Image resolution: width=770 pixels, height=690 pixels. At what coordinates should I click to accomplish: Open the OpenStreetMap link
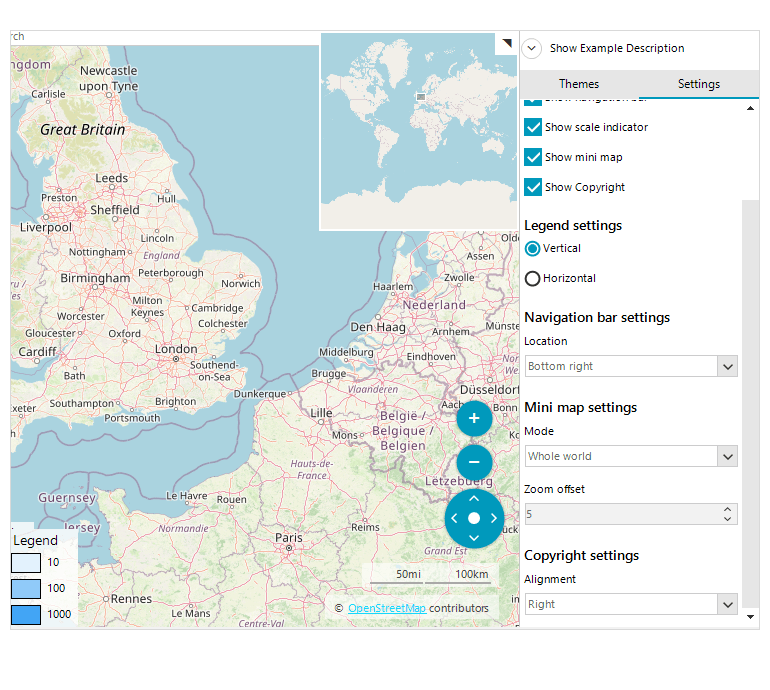click(386, 608)
